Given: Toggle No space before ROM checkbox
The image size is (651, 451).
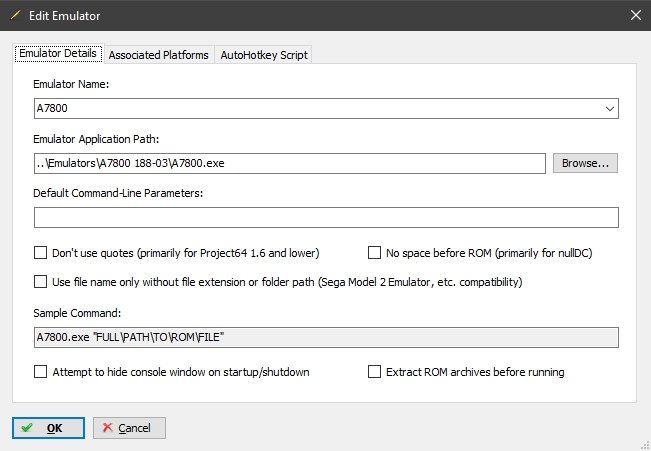Looking at the screenshot, I should [x=374, y=252].
